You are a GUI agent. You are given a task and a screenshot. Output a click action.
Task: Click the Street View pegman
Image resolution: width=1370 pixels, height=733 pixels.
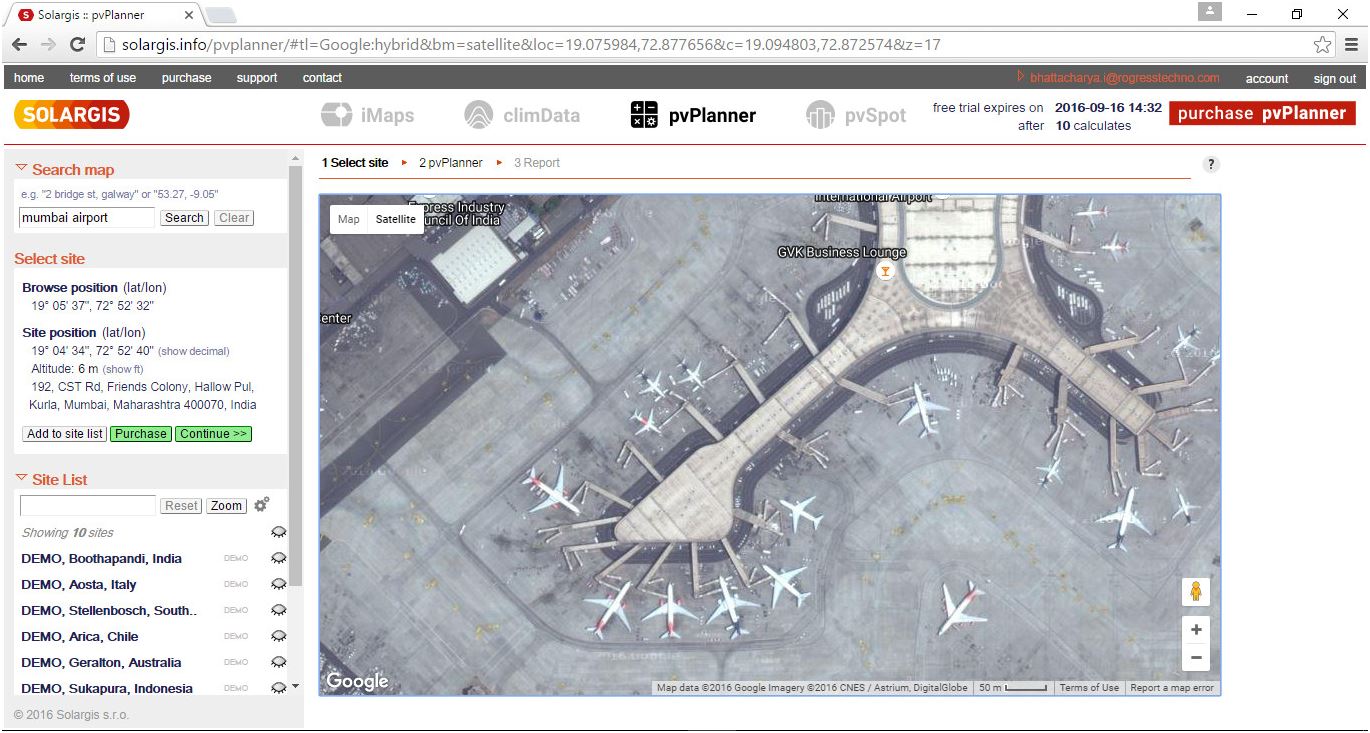[1196, 592]
